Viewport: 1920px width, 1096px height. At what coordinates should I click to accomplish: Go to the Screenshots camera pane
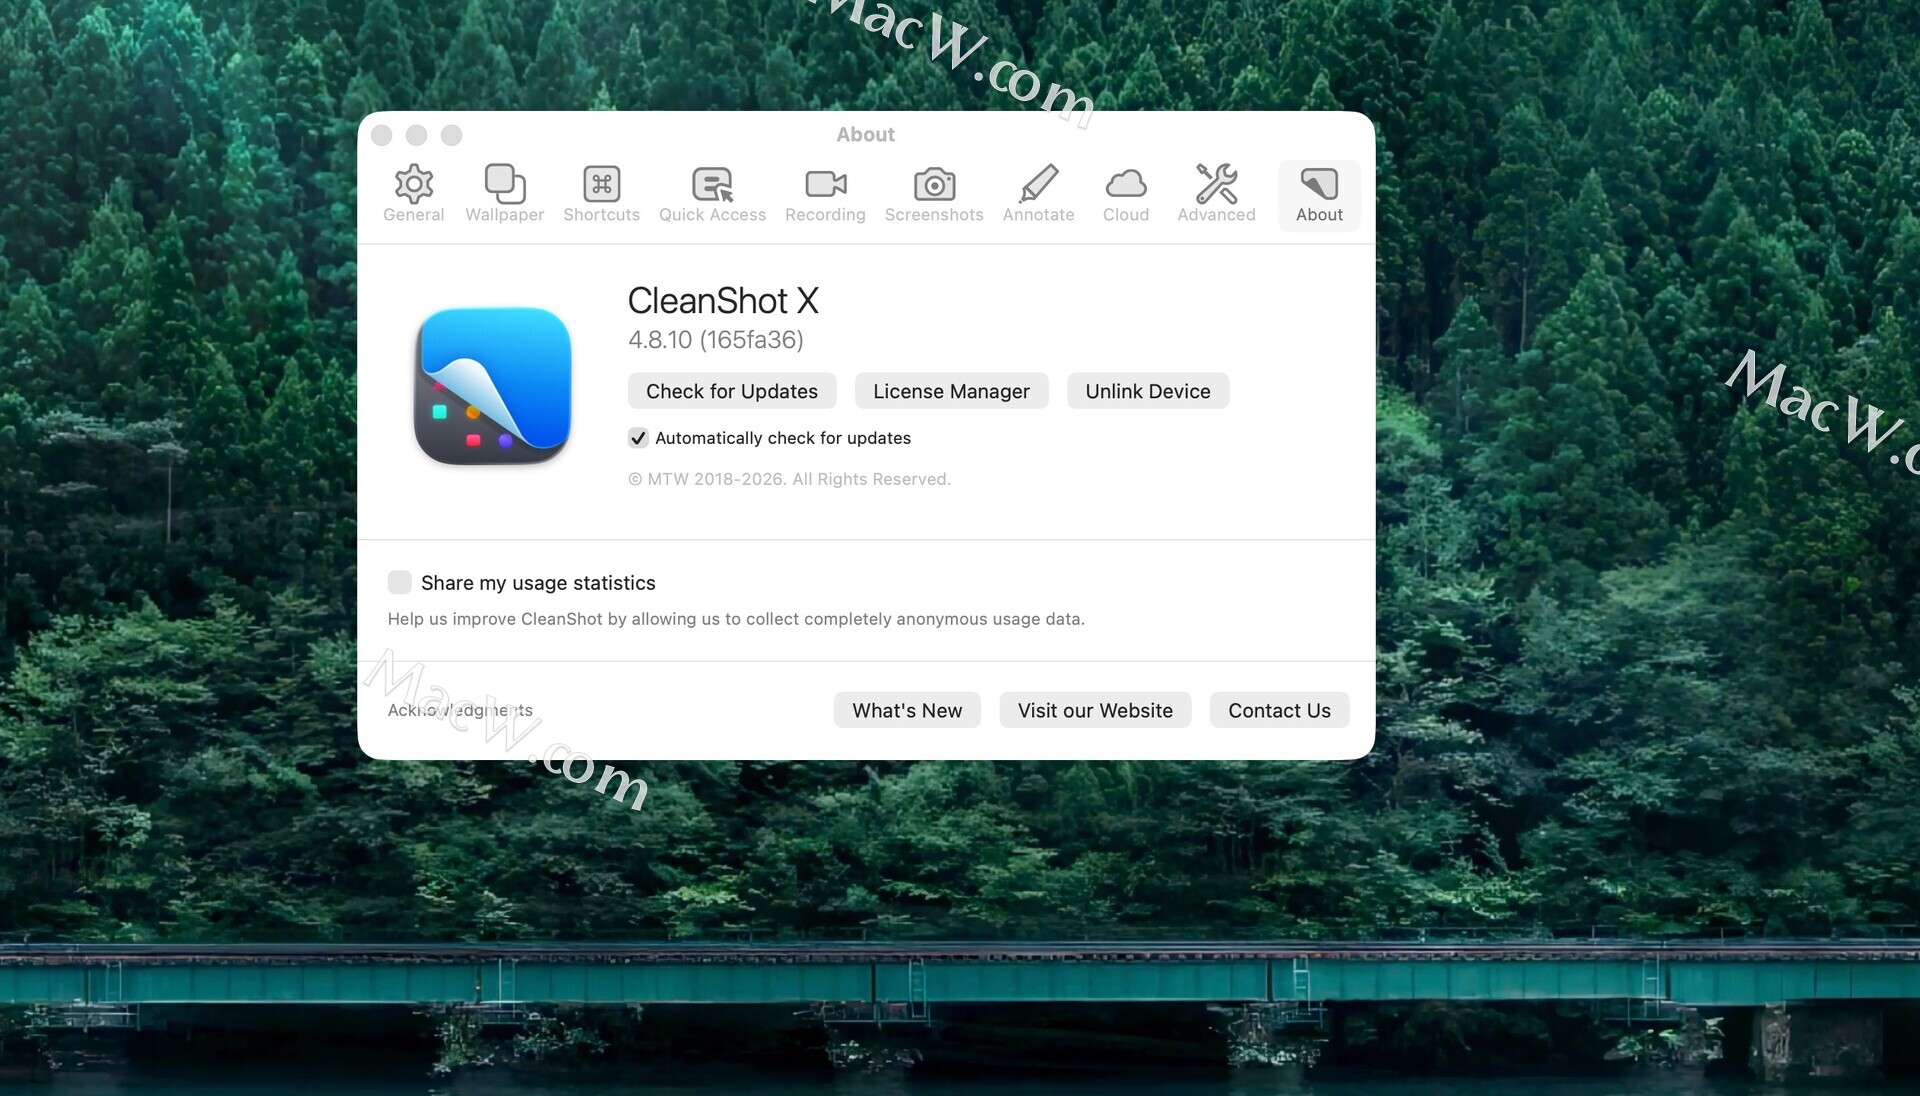pyautogui.click(x=934, y=194)
